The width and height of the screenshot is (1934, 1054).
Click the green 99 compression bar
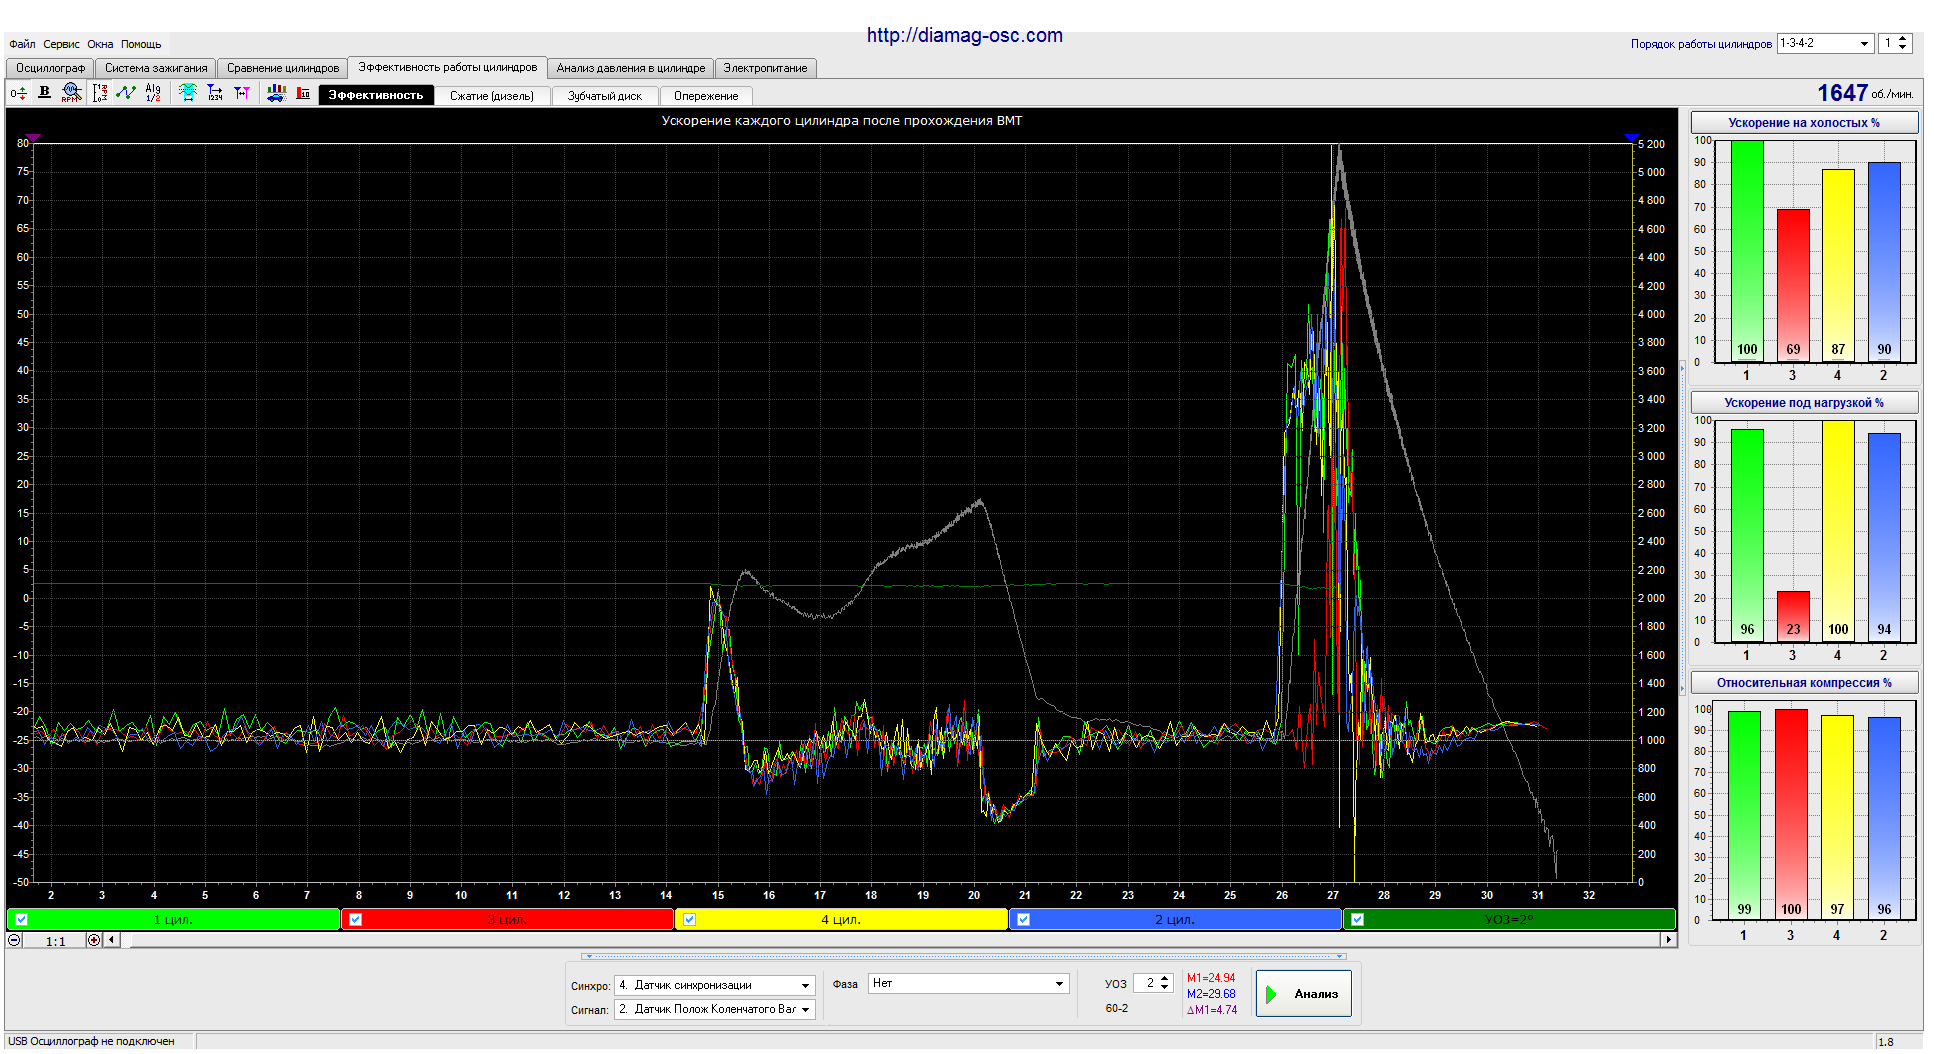(1744, 816)
